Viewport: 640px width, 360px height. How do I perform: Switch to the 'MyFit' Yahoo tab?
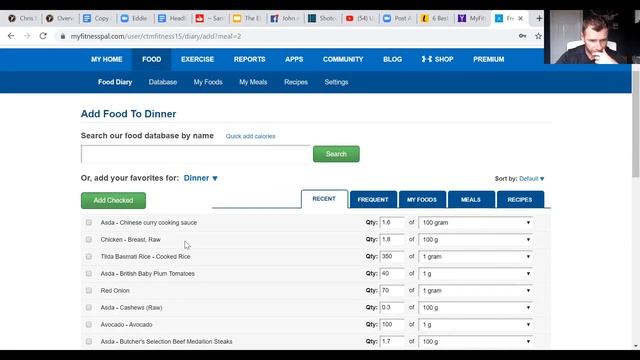(473, 18)
